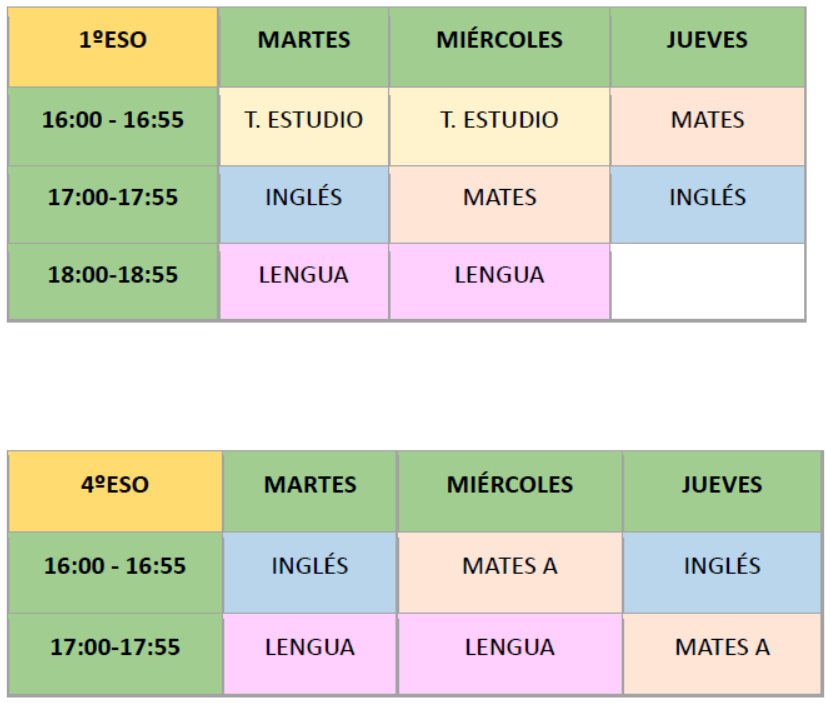The width and height of the screenshot is (827, 703).
Task: Click the 1ºESO header cell
Action: point(113,41)
